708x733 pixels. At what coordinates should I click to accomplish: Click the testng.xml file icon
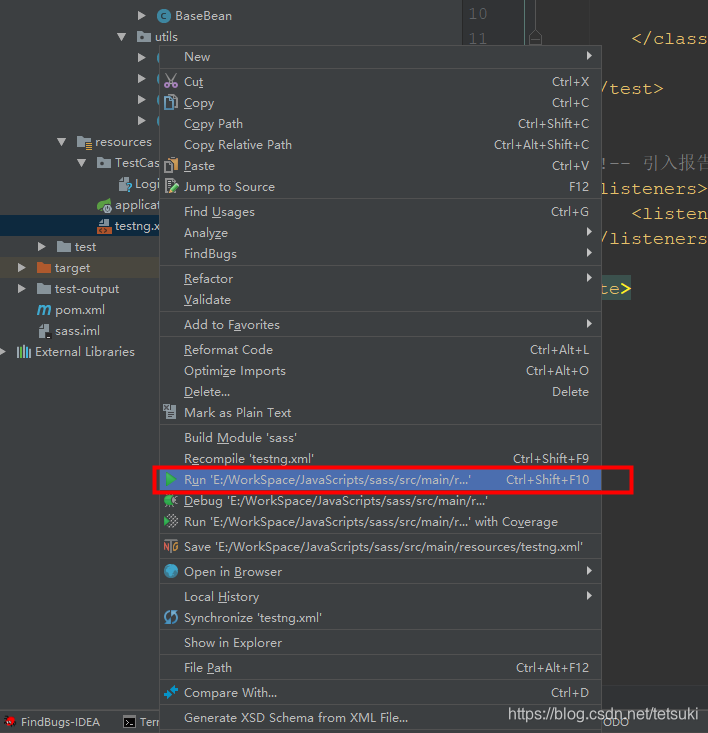104,226
